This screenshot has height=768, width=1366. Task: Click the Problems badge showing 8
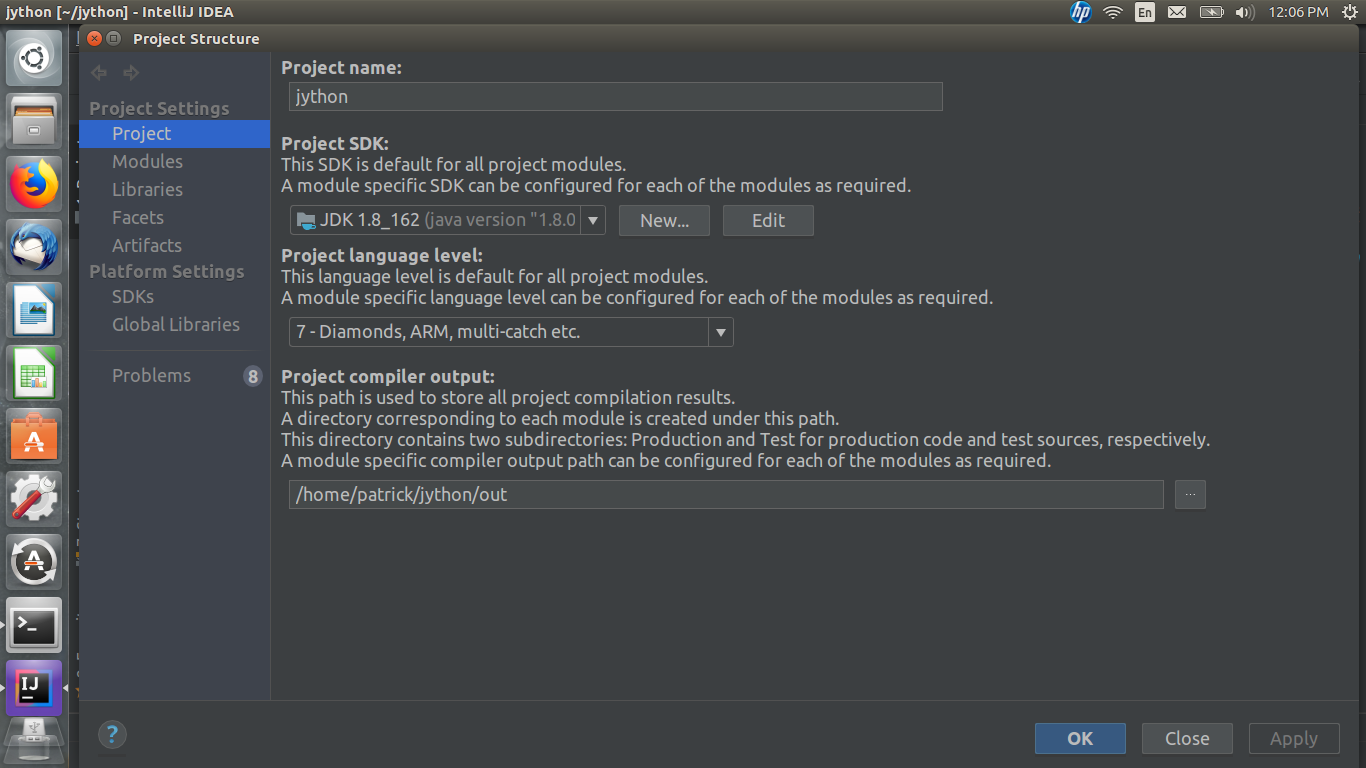251,375
